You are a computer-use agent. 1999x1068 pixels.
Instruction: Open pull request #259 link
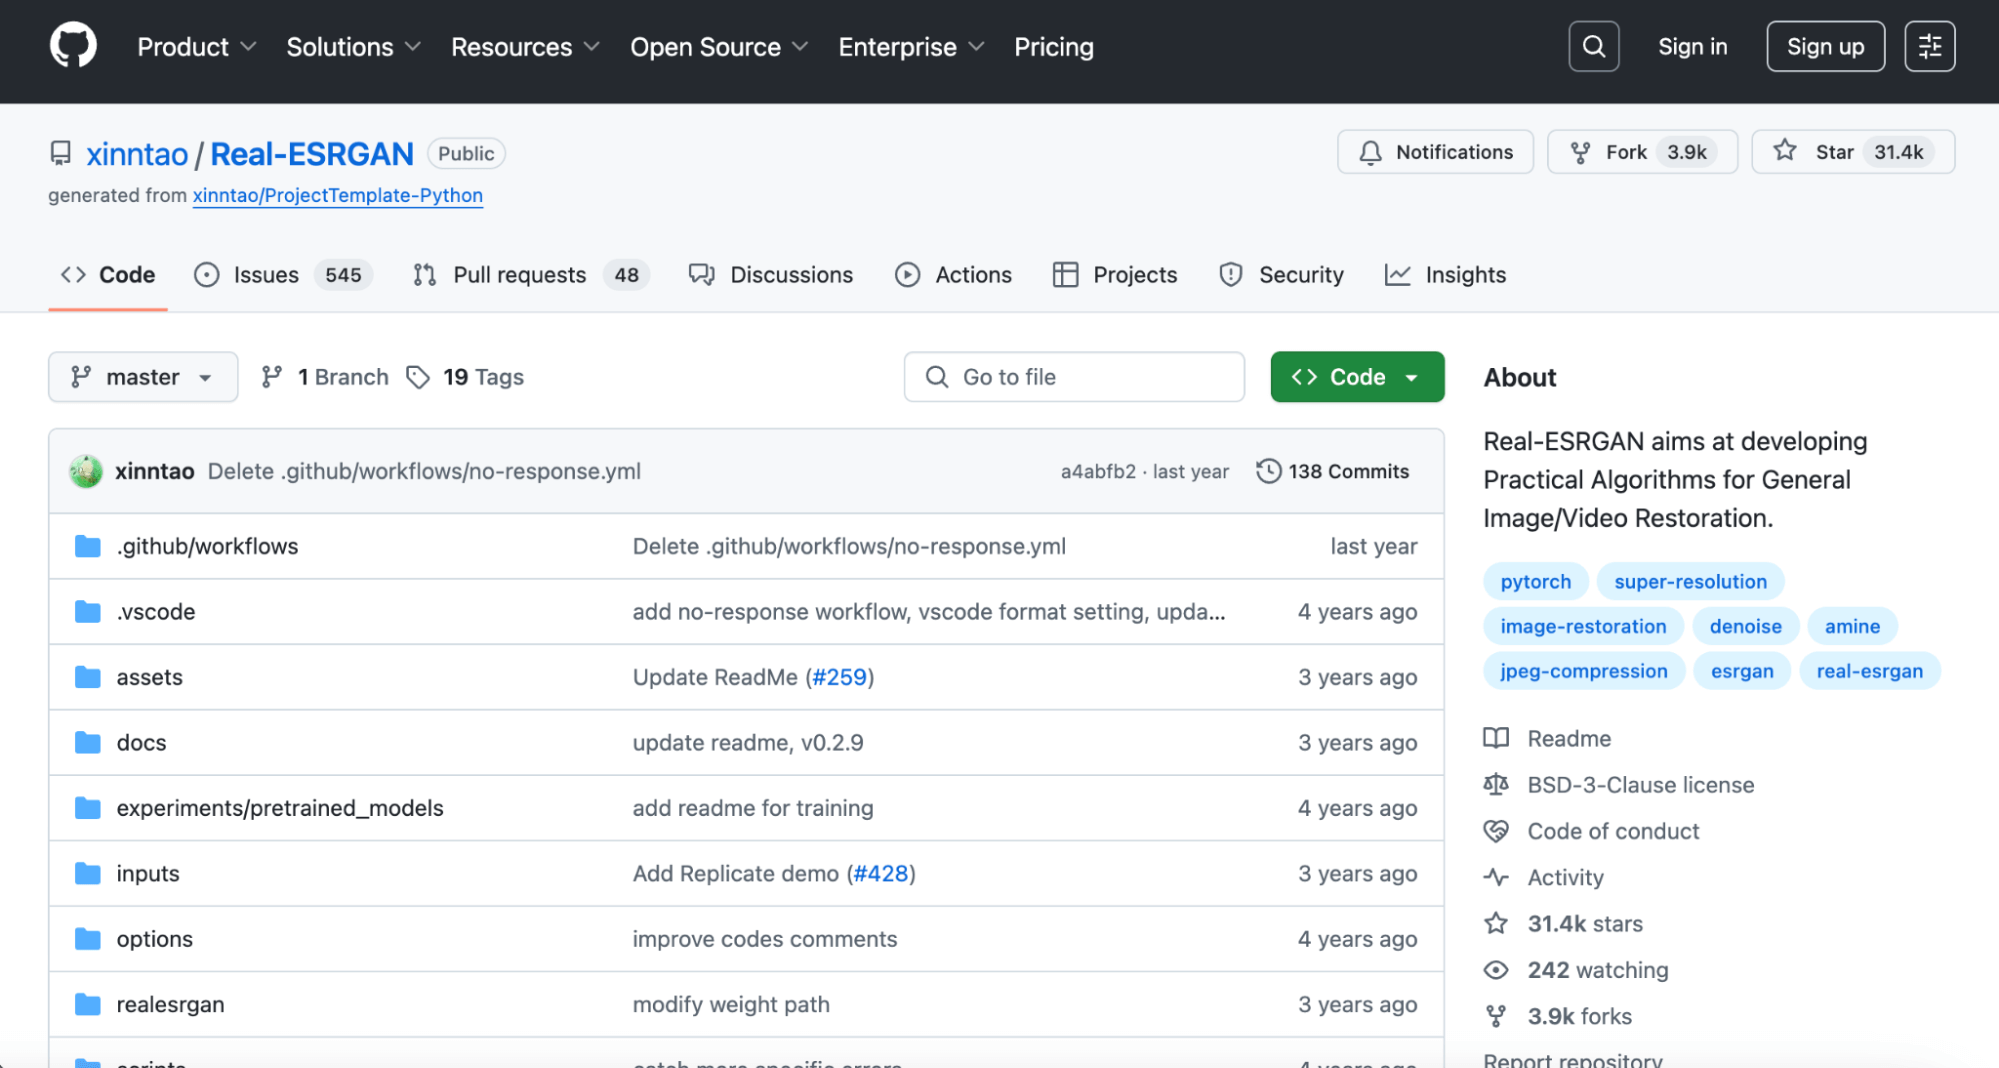click(839, 677)
